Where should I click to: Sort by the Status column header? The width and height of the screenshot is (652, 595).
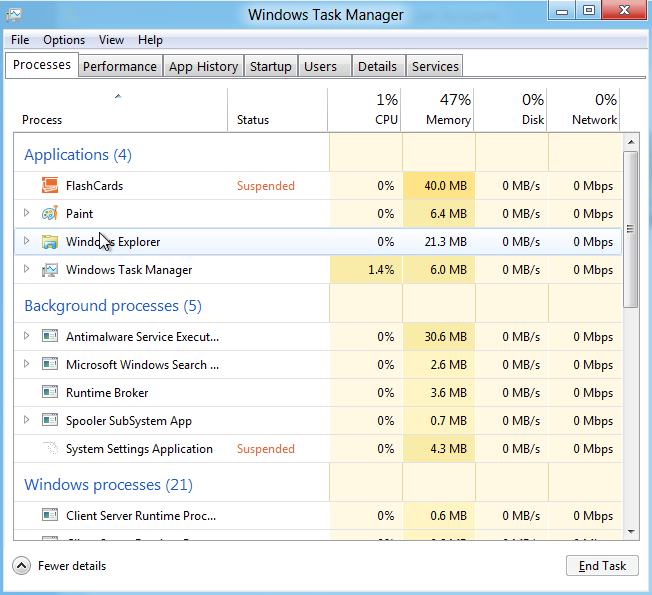[277, 110]
